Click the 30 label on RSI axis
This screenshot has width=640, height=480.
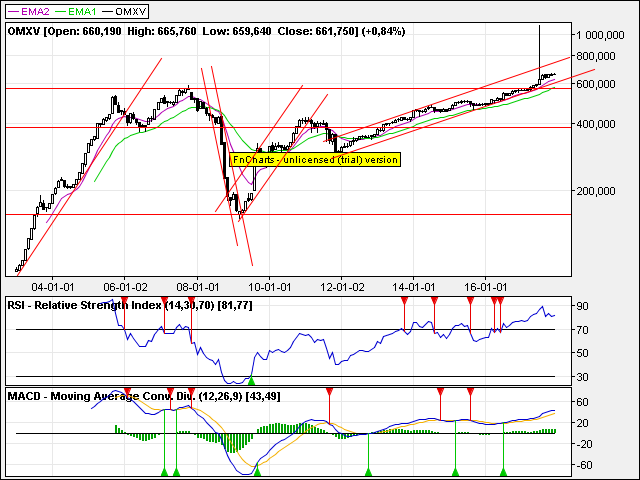[x=582, y=377]
